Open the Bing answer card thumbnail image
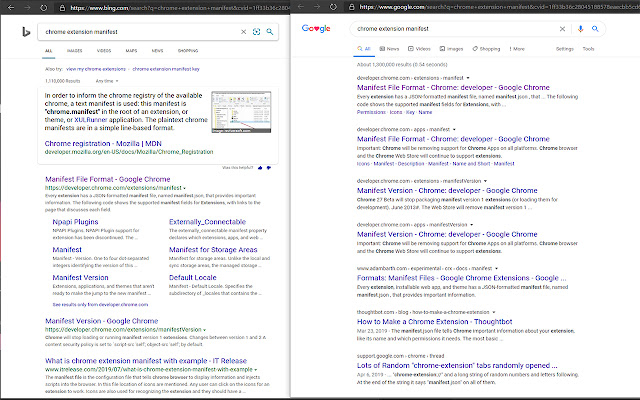 pos(241,112)
